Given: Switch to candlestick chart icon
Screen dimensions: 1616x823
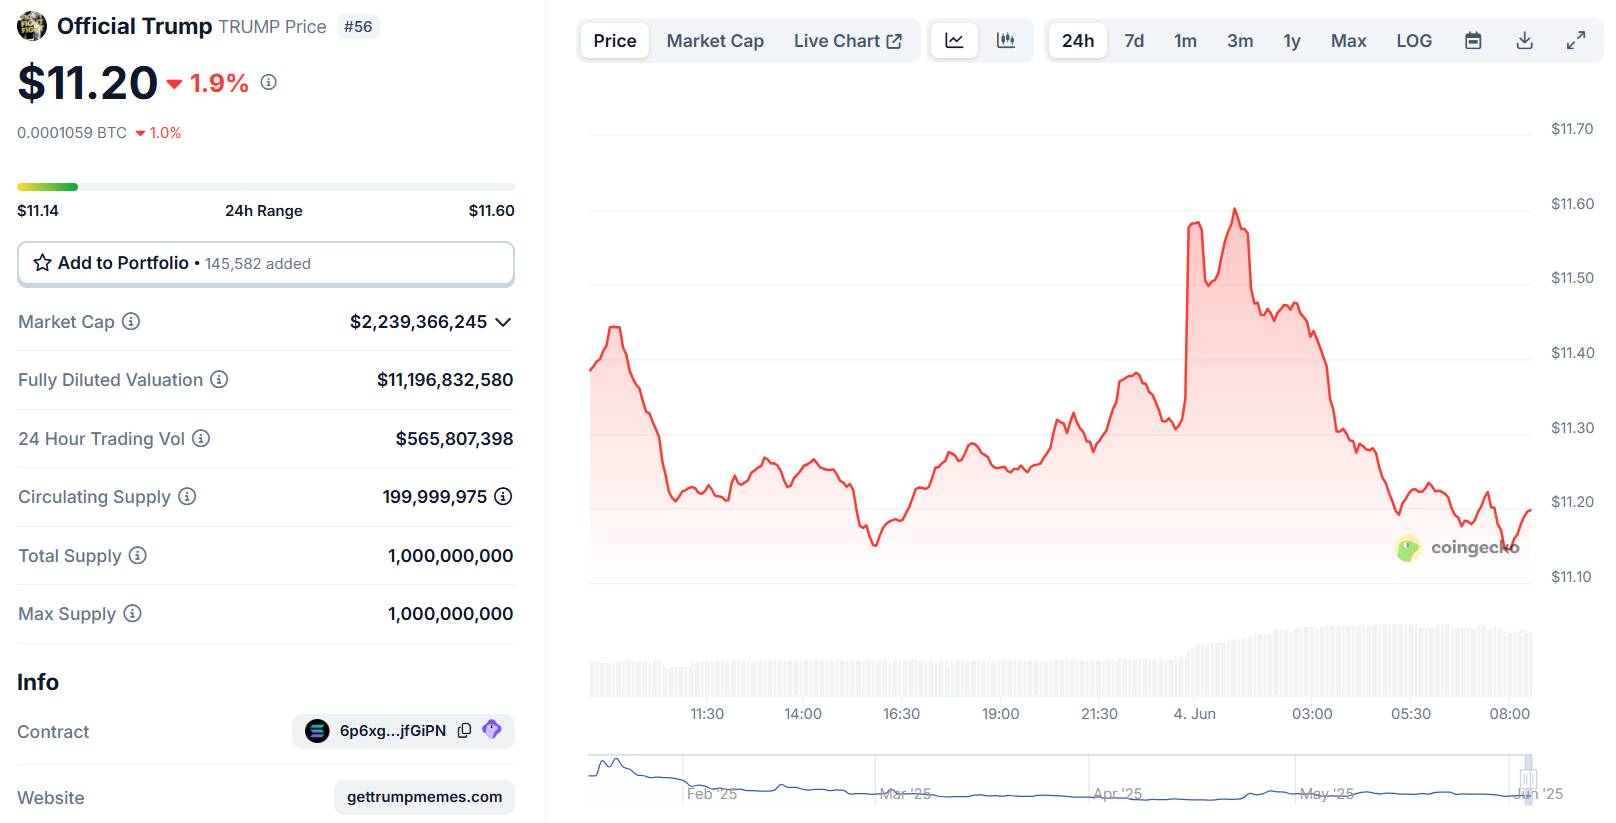Looking at the screenshot, I should (1006, 41).
